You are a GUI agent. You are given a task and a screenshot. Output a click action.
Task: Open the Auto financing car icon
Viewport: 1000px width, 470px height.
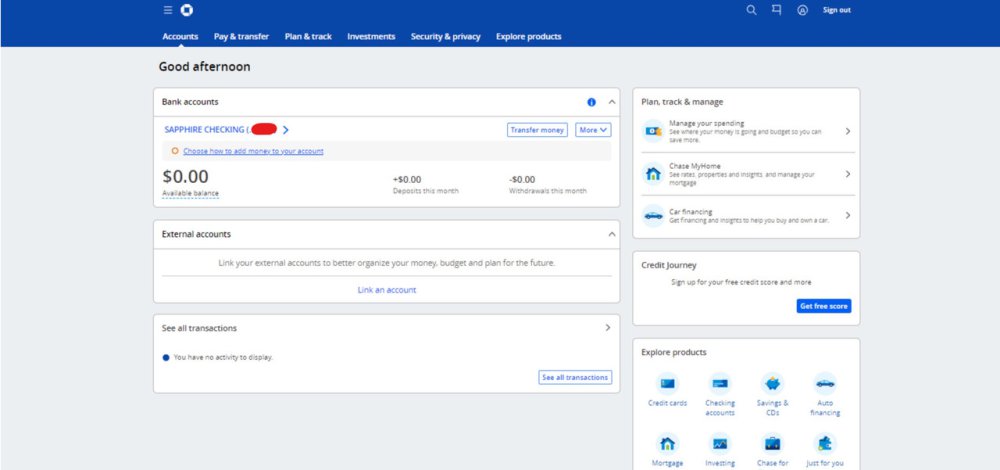pyautogui.click(x=825, y=383)
